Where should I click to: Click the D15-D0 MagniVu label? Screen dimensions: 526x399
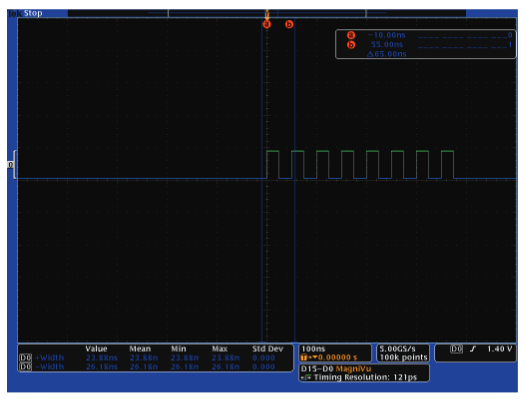(336, 369)
